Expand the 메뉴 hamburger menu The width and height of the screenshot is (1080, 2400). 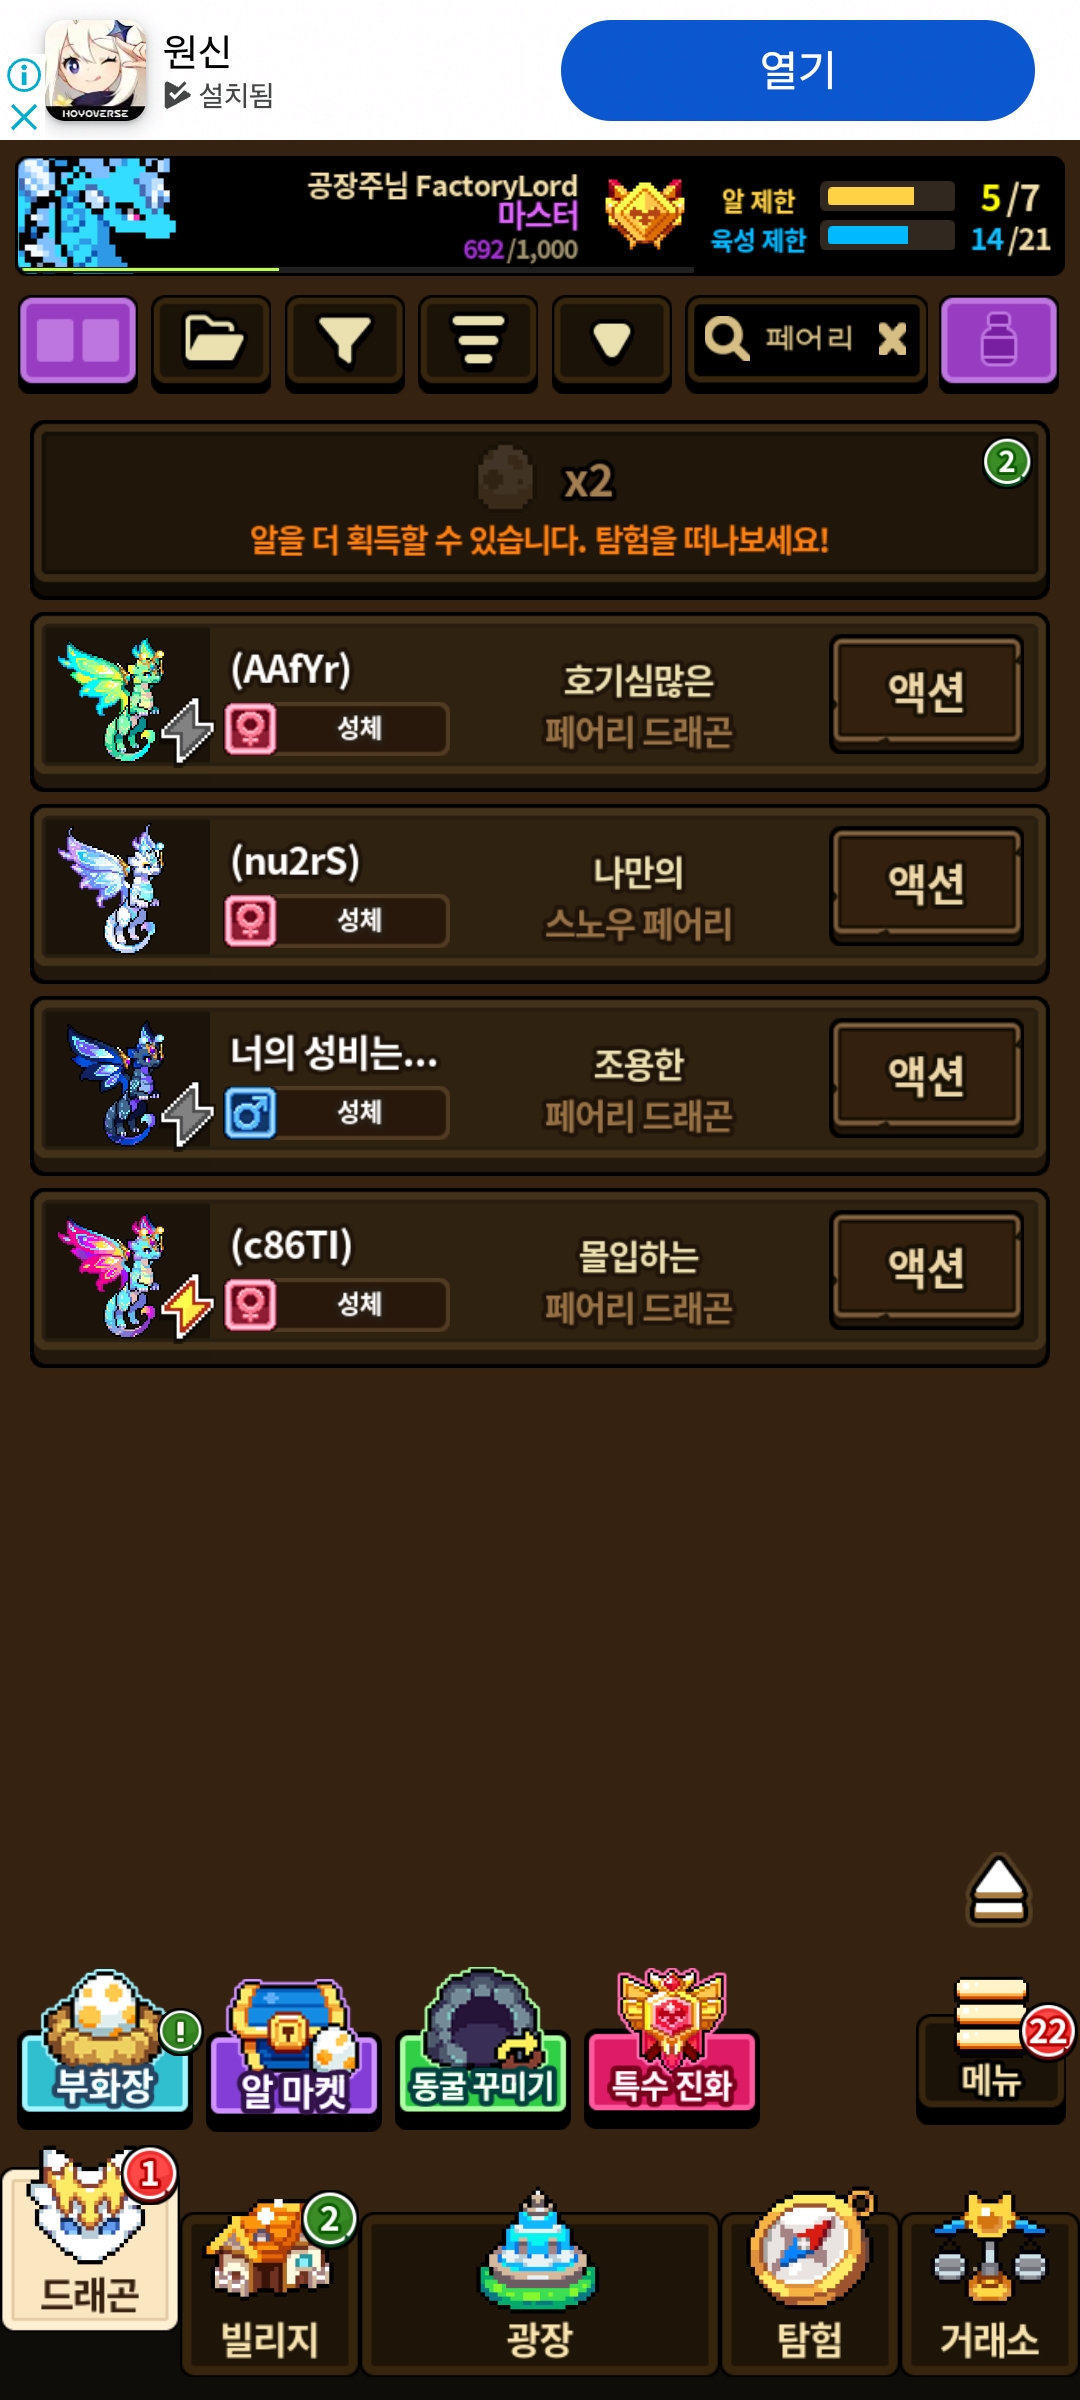pyautogui.click(x=991, y=2046)
